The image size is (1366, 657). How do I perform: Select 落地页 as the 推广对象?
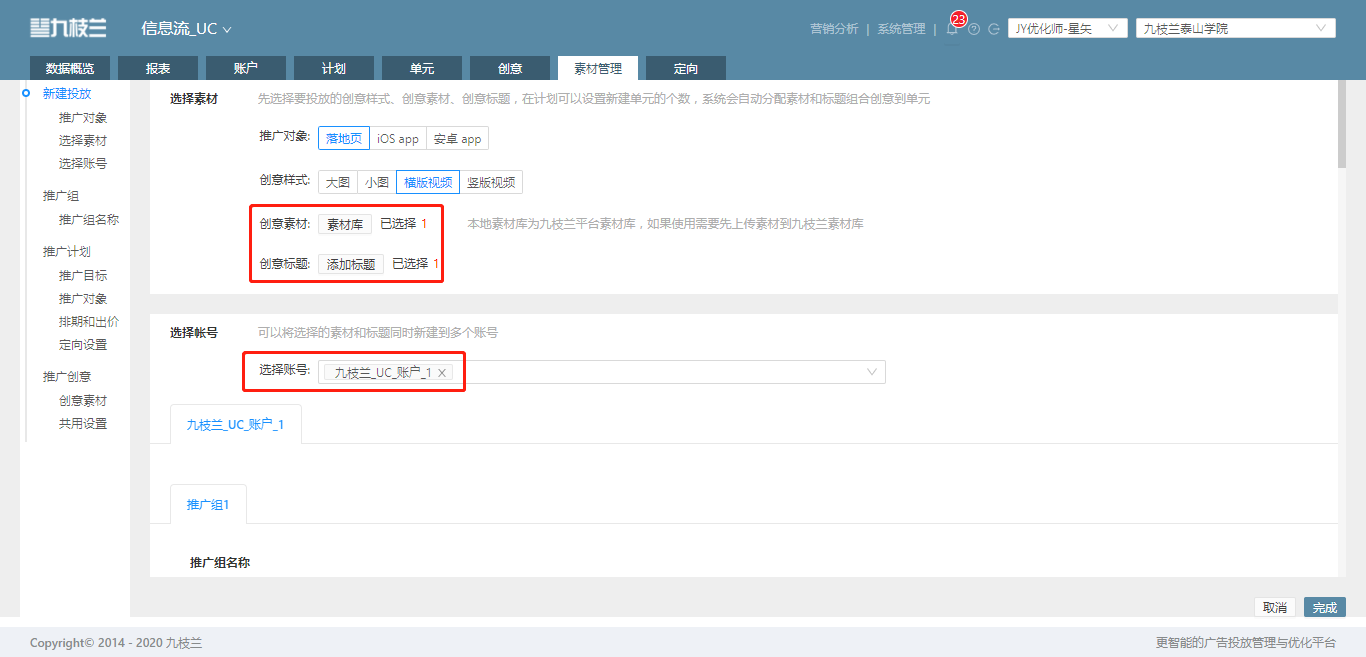[344, 138]
